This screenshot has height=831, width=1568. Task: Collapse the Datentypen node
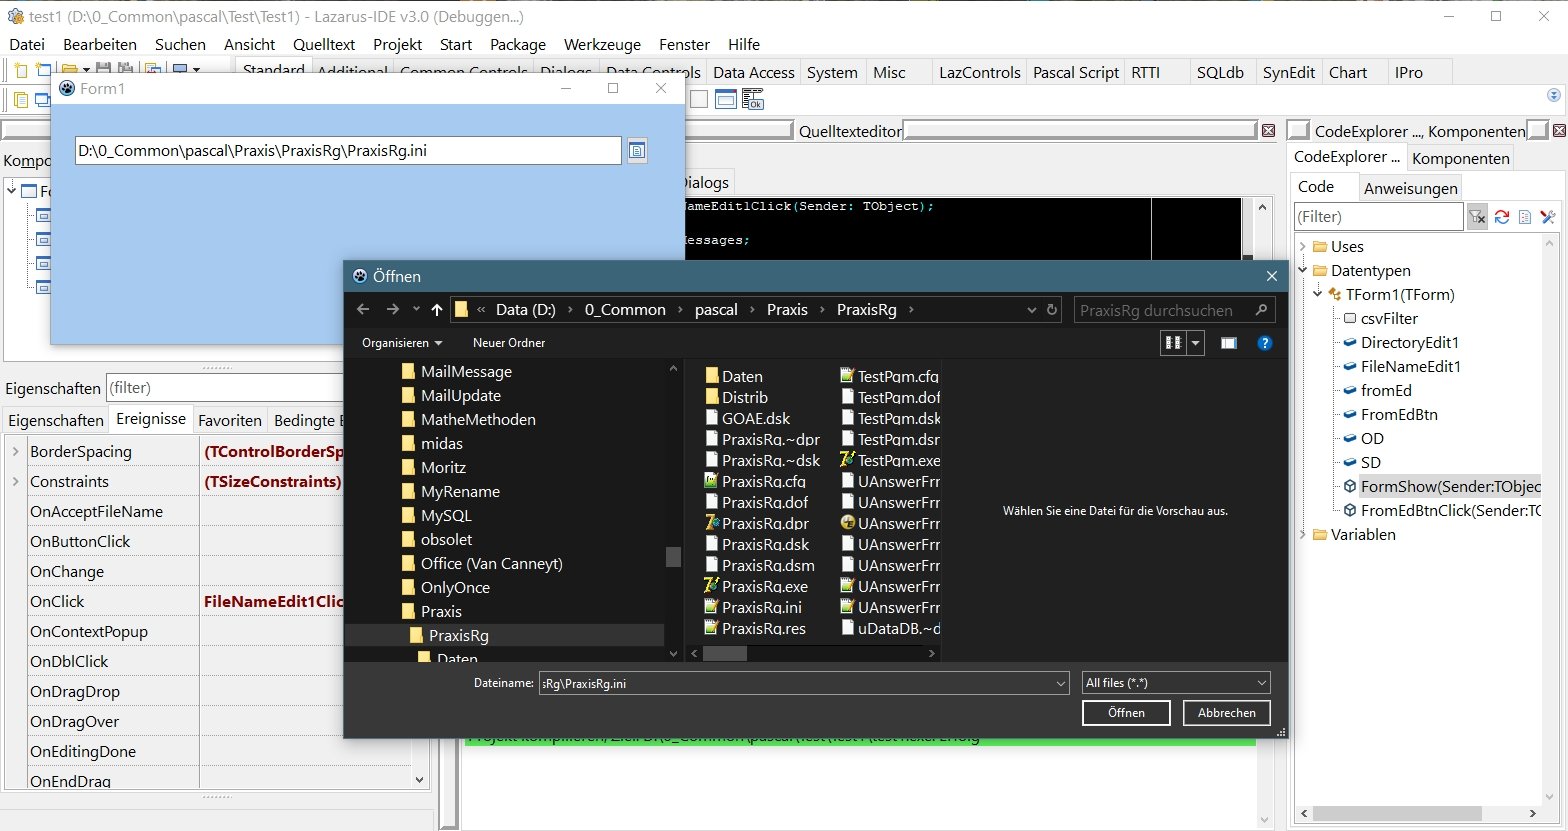tap(1303, 270)
